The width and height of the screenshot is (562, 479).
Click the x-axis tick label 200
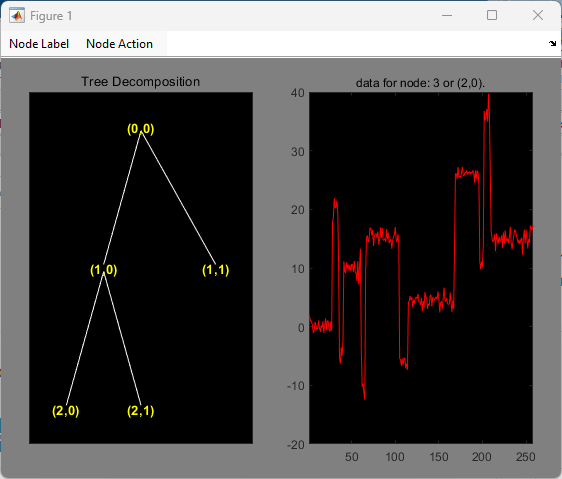481,457
